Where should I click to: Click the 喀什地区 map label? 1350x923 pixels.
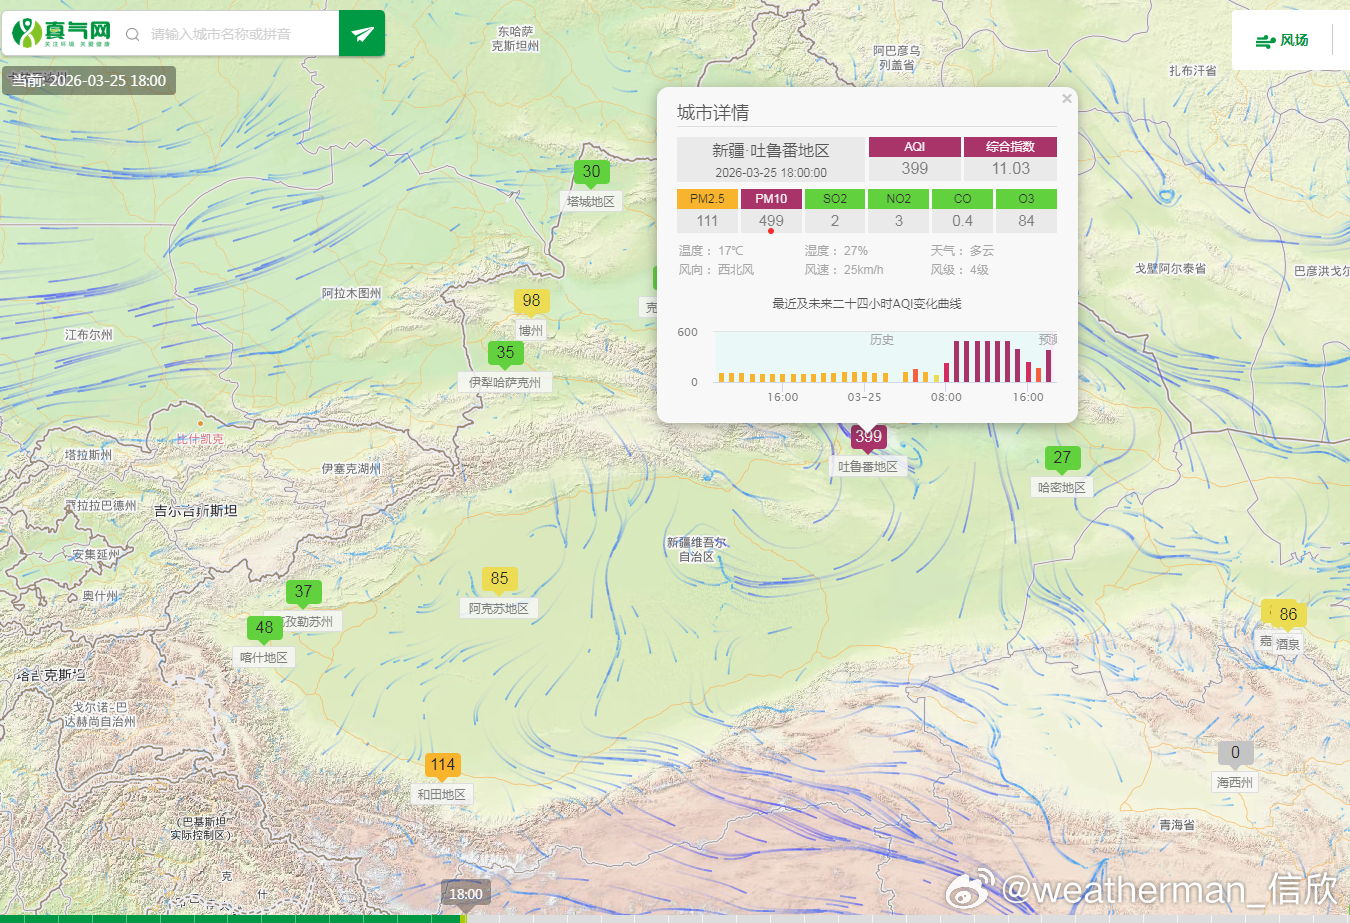[x=264, y=657]
